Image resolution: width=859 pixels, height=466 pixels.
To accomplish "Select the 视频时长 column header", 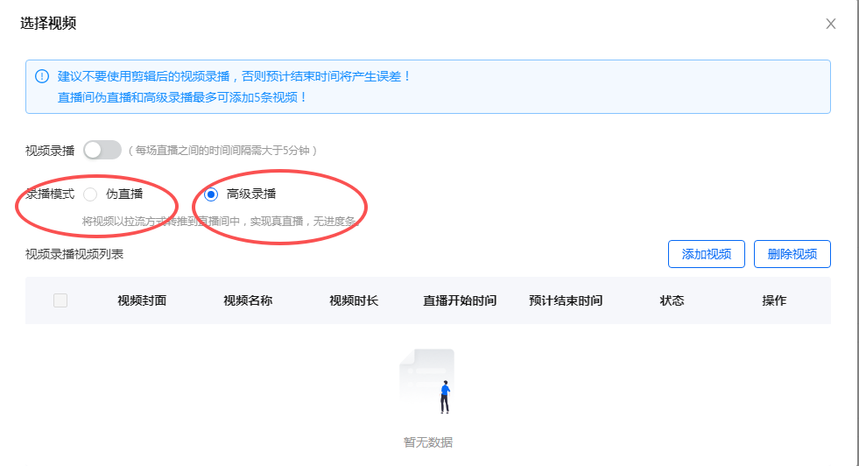I will tap(354, 301).
